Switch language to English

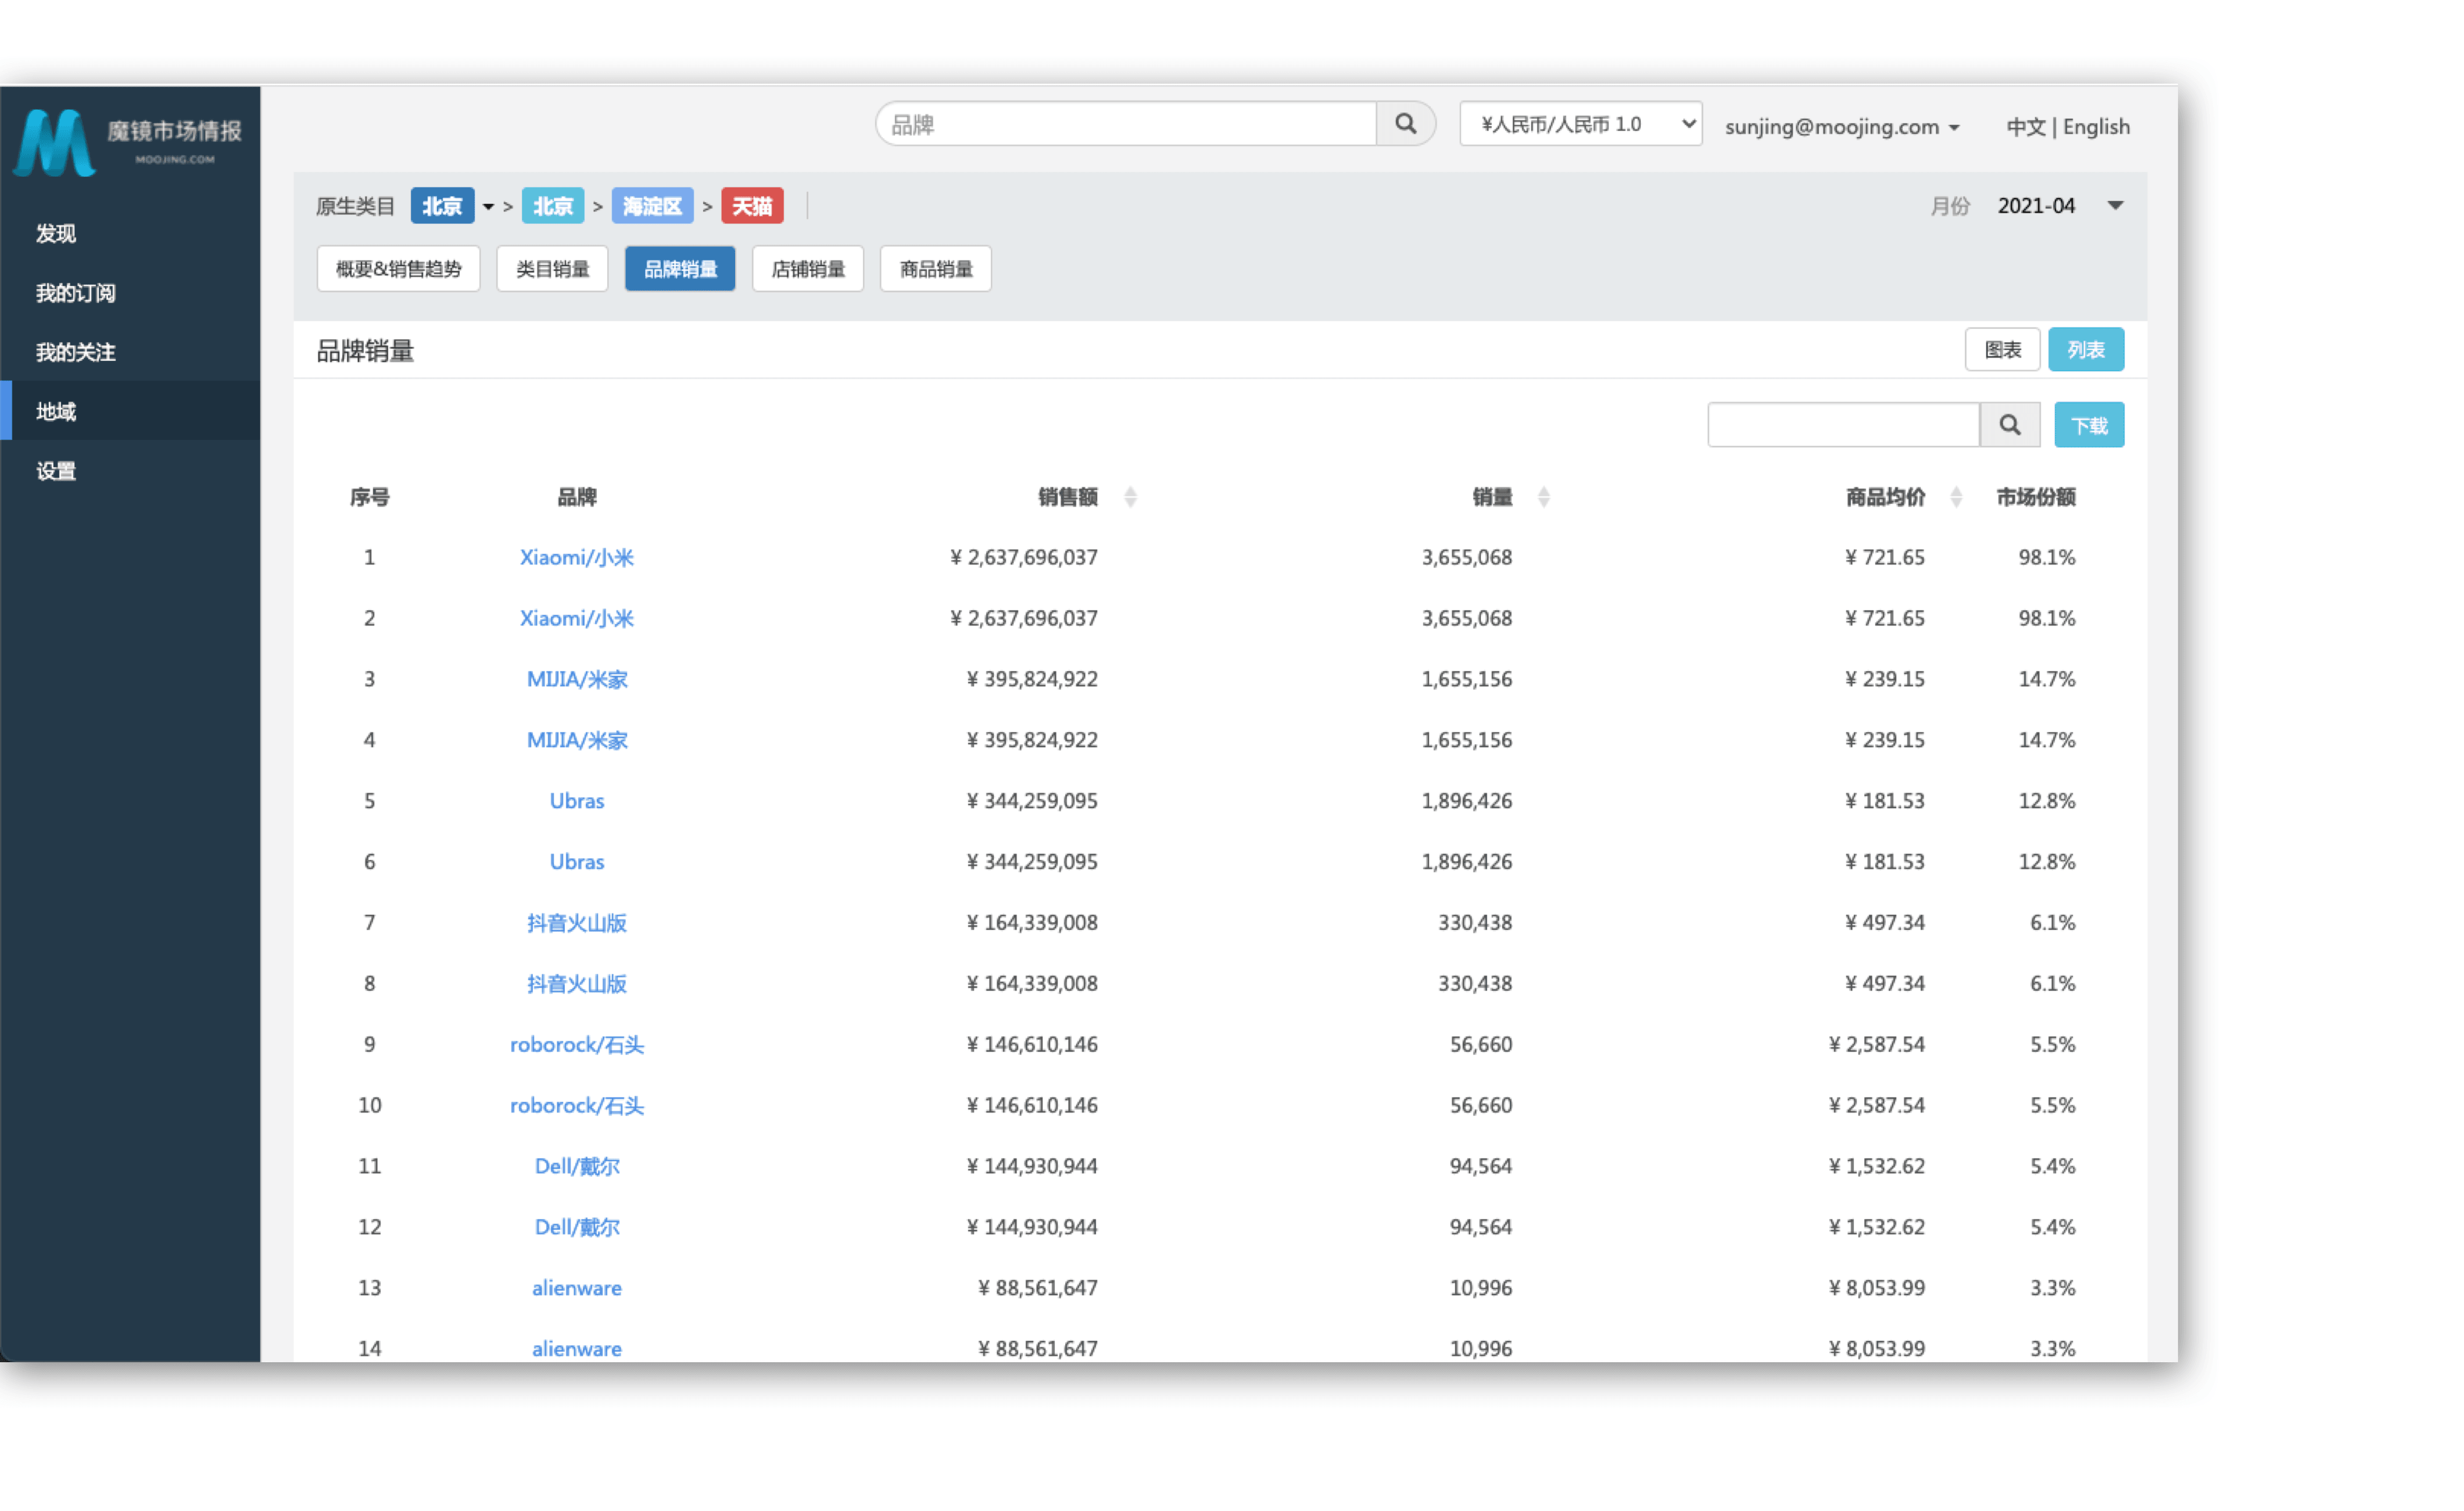[2096, 127]
